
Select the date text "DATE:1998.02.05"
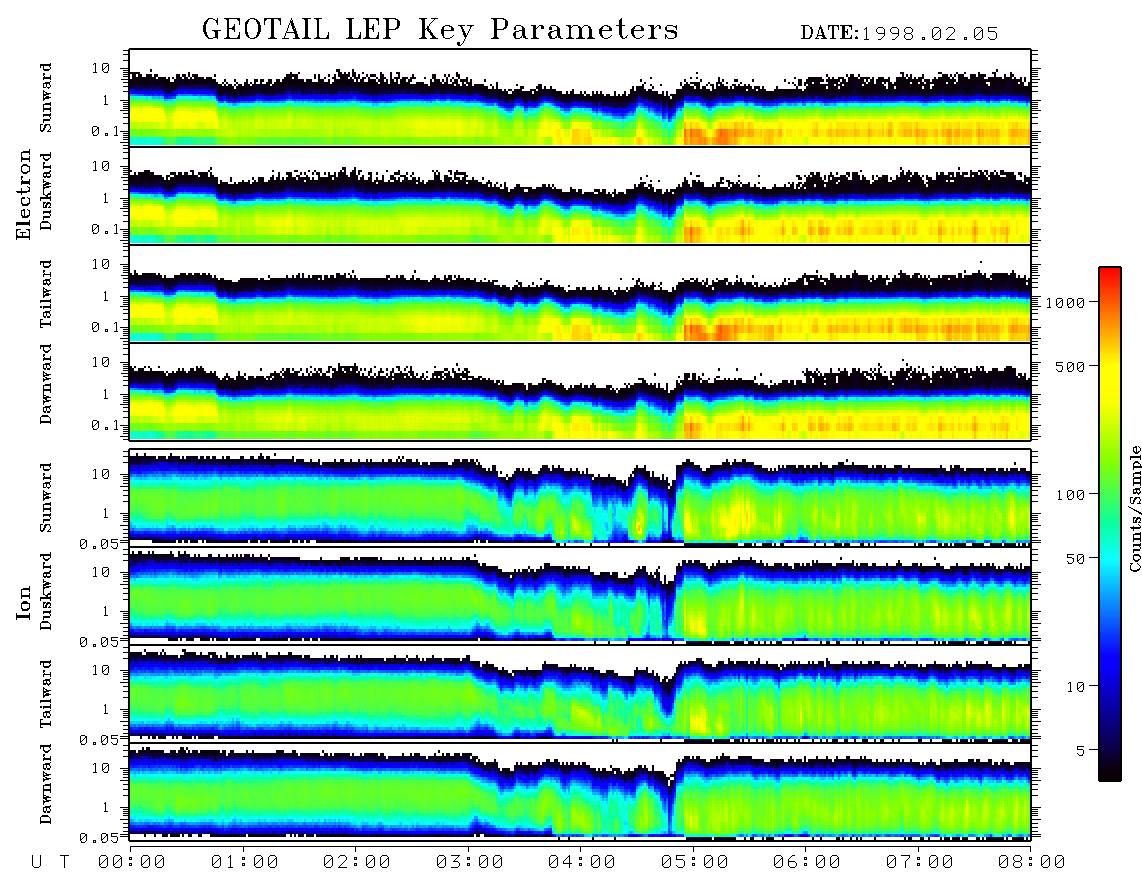pyautogui.click(x=899, y=34)
